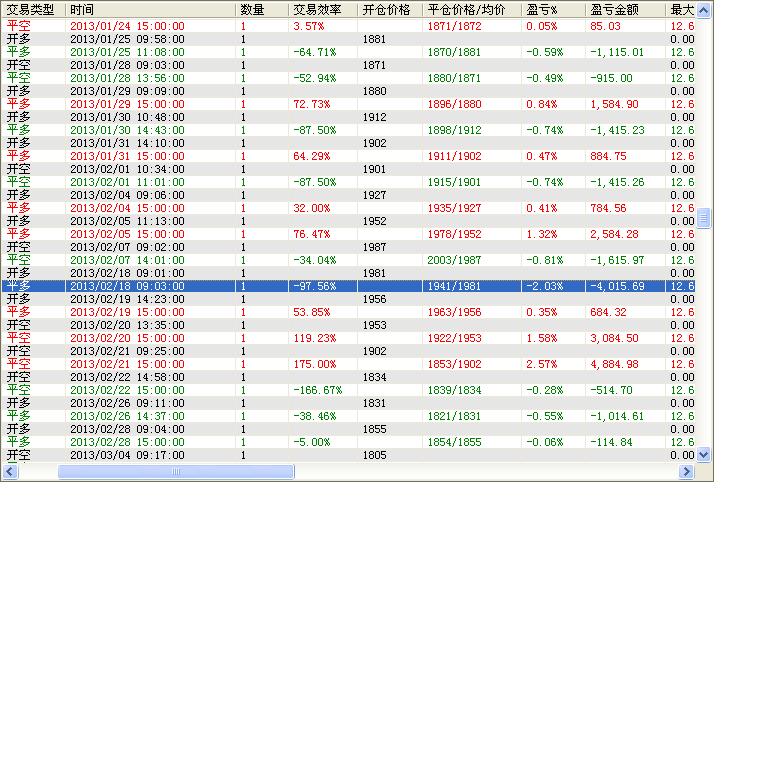Click loss amount -1,415.26

pyautogui.click(x=617, y=182)
